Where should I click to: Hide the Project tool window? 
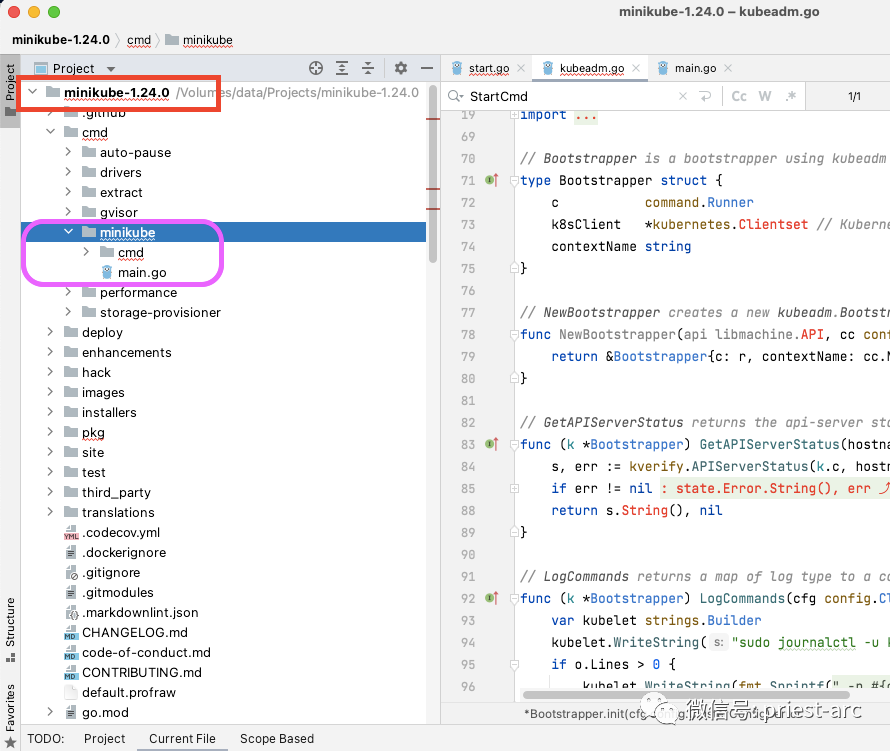tap(427, 68)
